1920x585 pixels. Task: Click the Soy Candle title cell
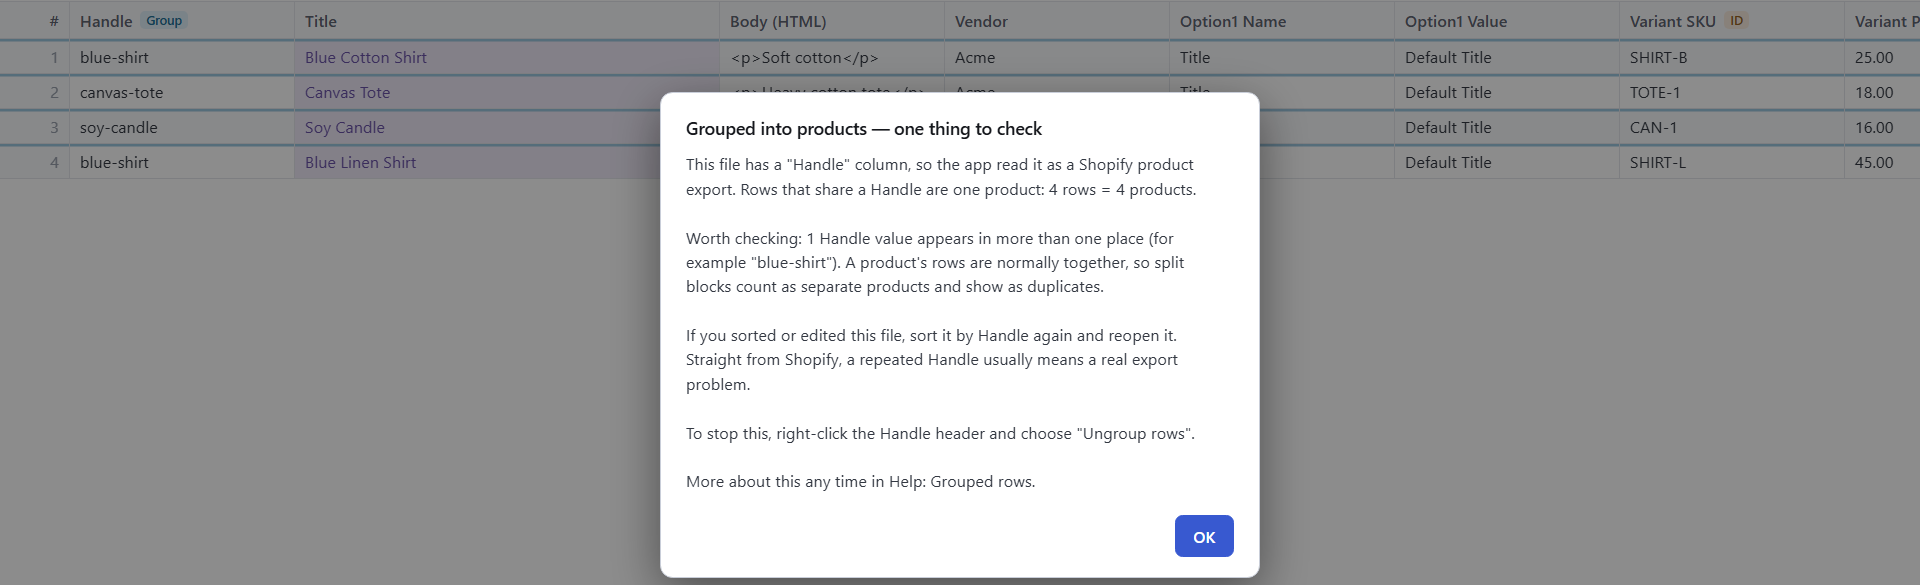477,128
